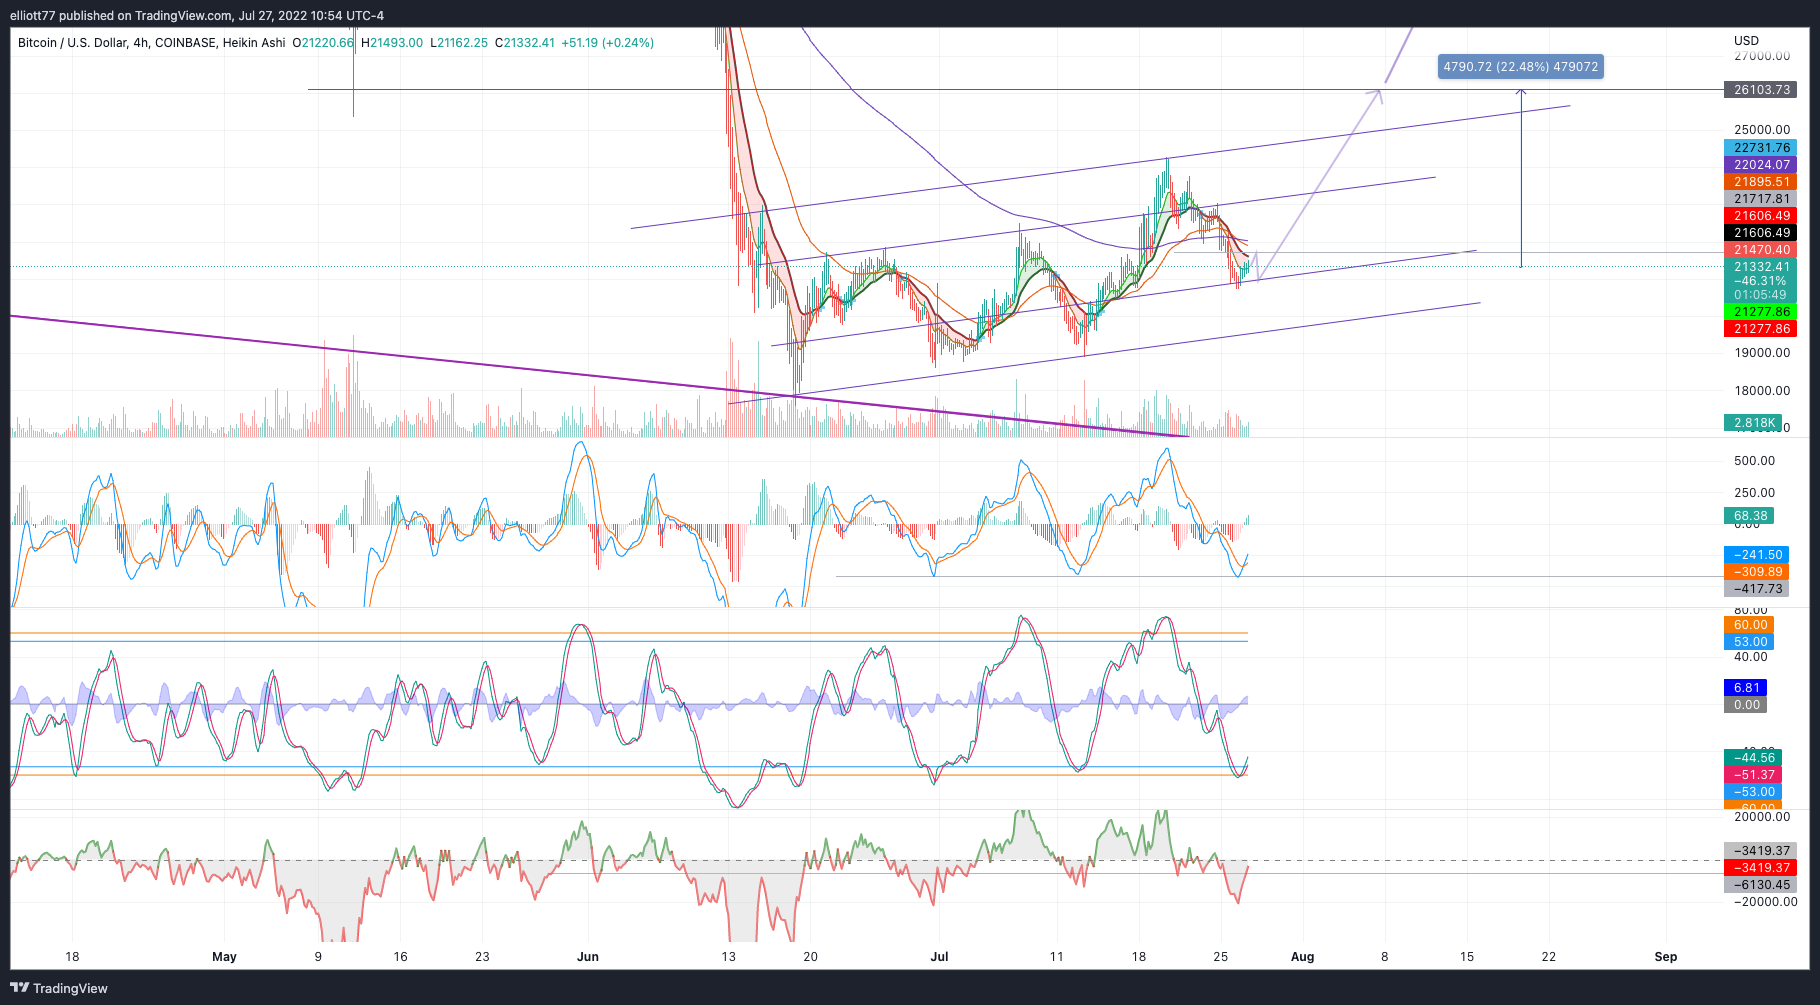
Task: Click the 9 date label on time axis
Action: [318, 957]
